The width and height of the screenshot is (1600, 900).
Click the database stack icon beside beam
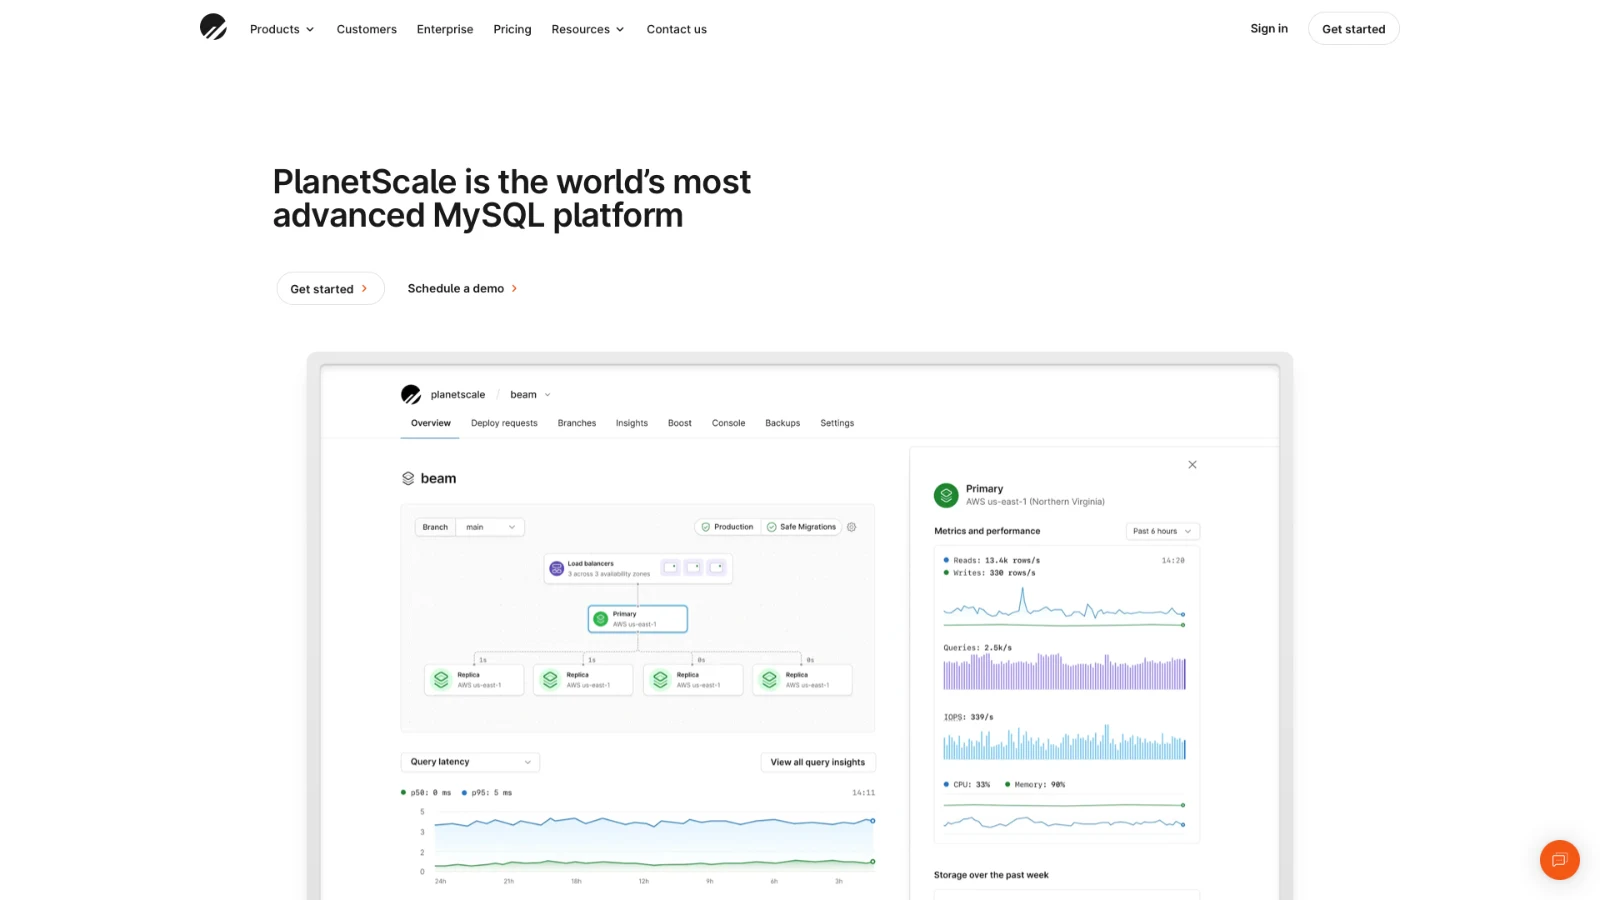408,478
